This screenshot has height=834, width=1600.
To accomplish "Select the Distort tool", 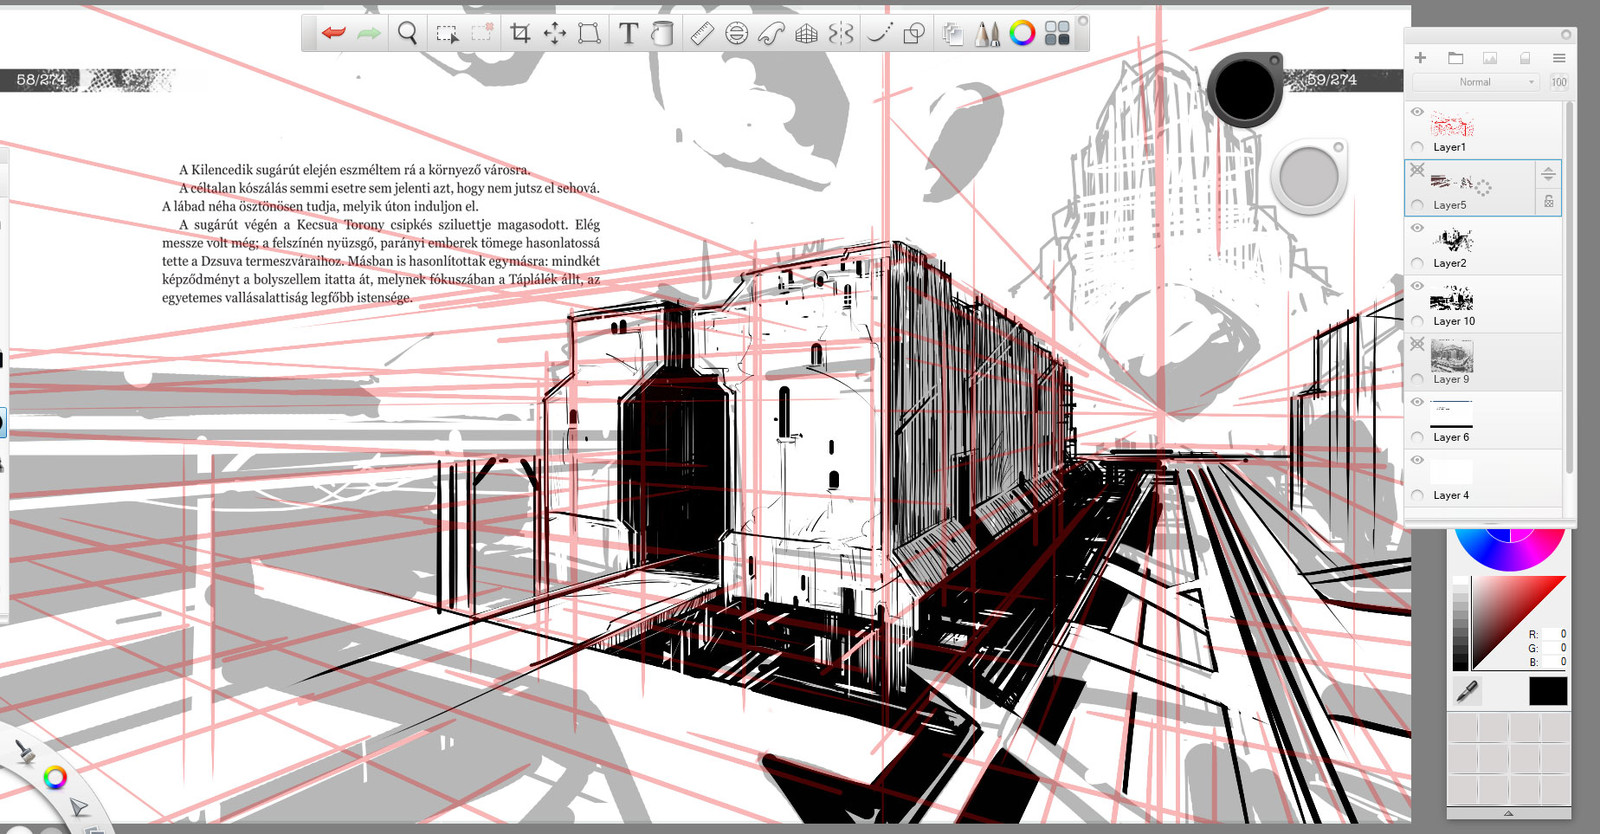I will (x=590, y=33).
